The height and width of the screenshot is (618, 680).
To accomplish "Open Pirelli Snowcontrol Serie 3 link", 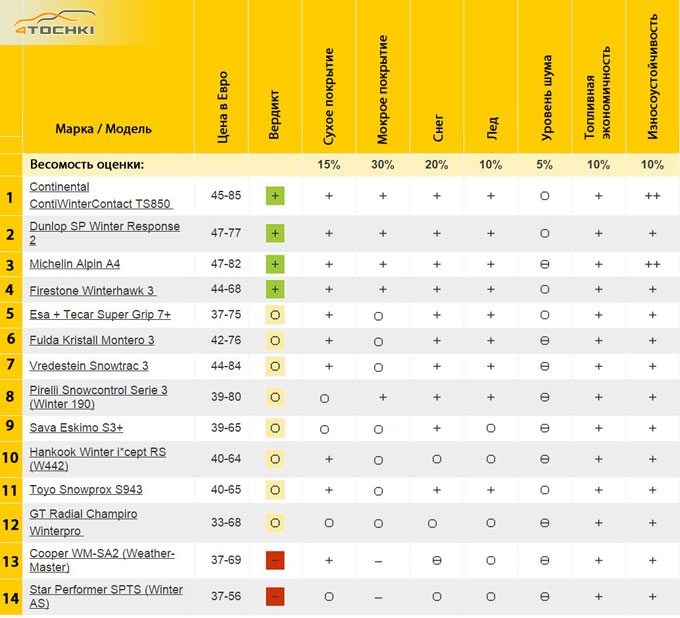I will click(x=98, y=397).
